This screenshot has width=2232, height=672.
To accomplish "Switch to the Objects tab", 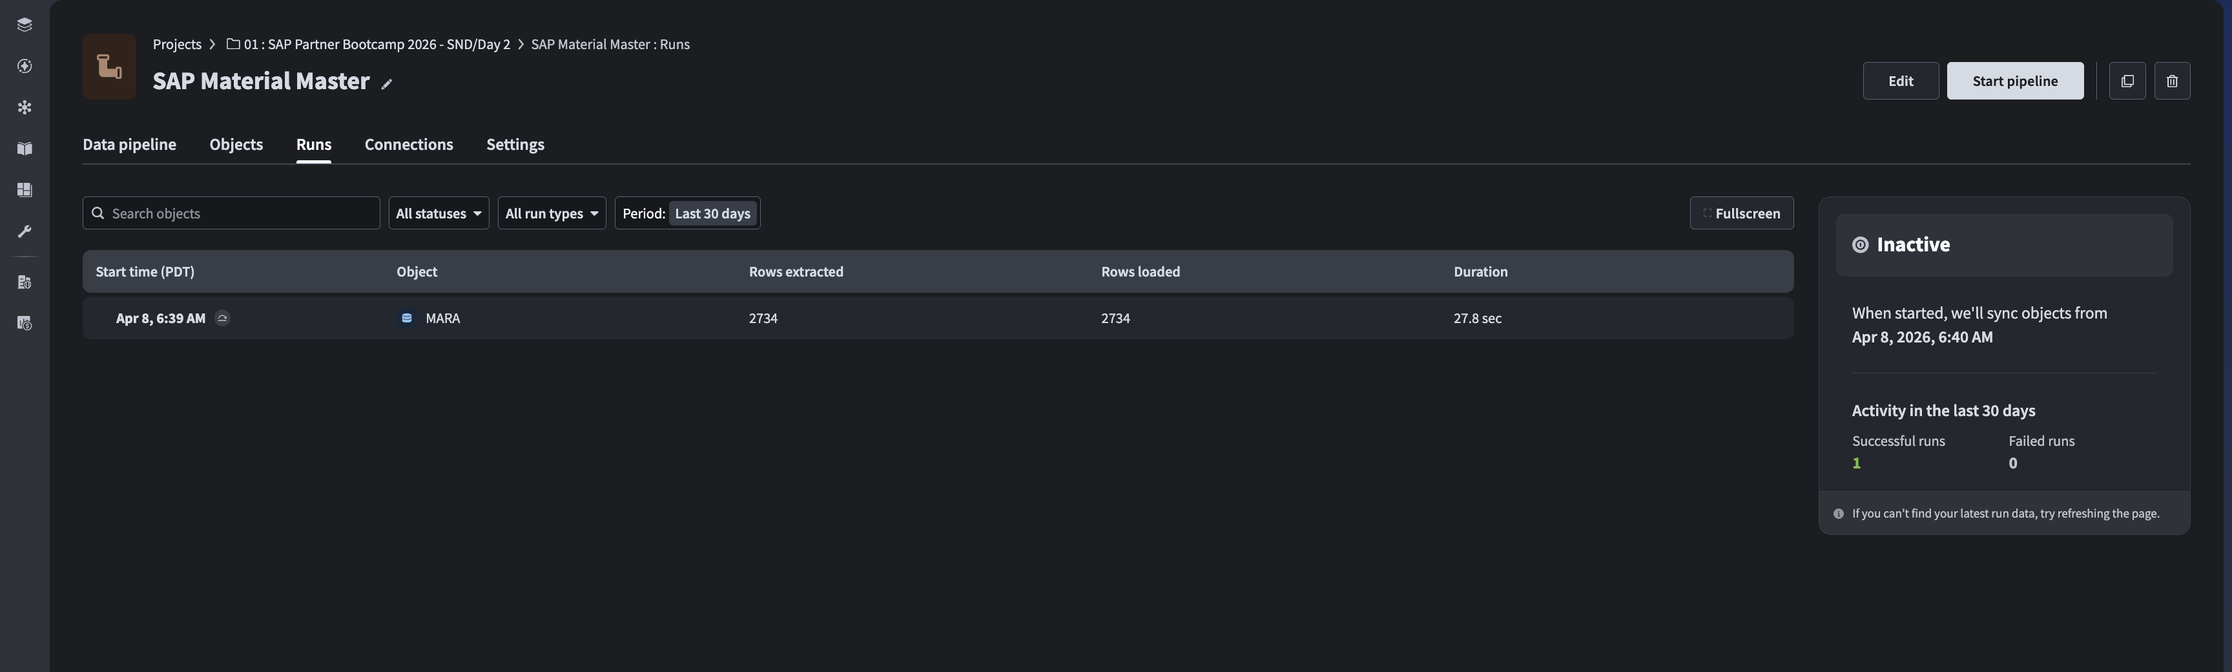I will click(236, 144).
